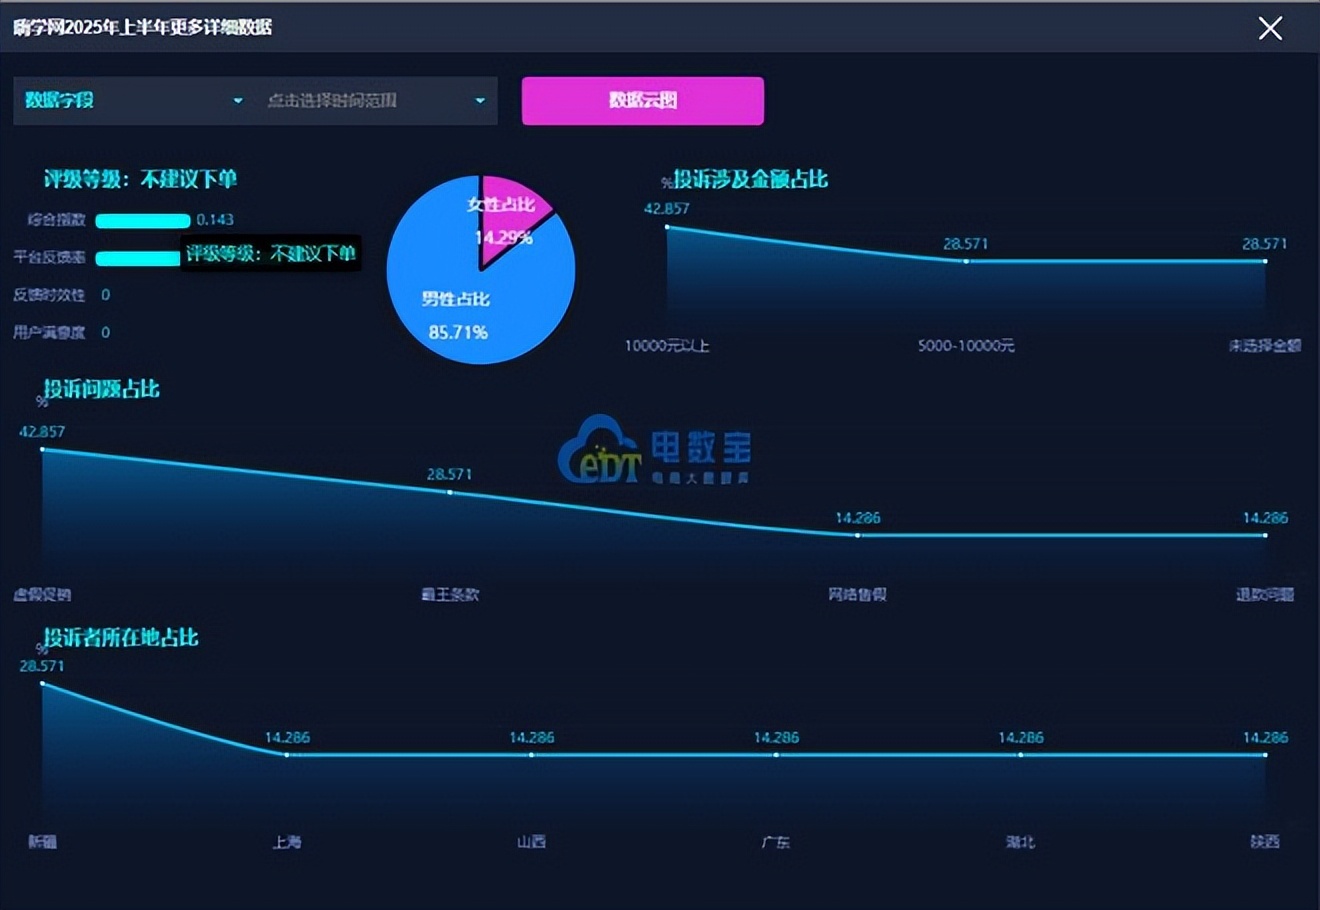Click the 退款问题 data point

(1265, 535)
